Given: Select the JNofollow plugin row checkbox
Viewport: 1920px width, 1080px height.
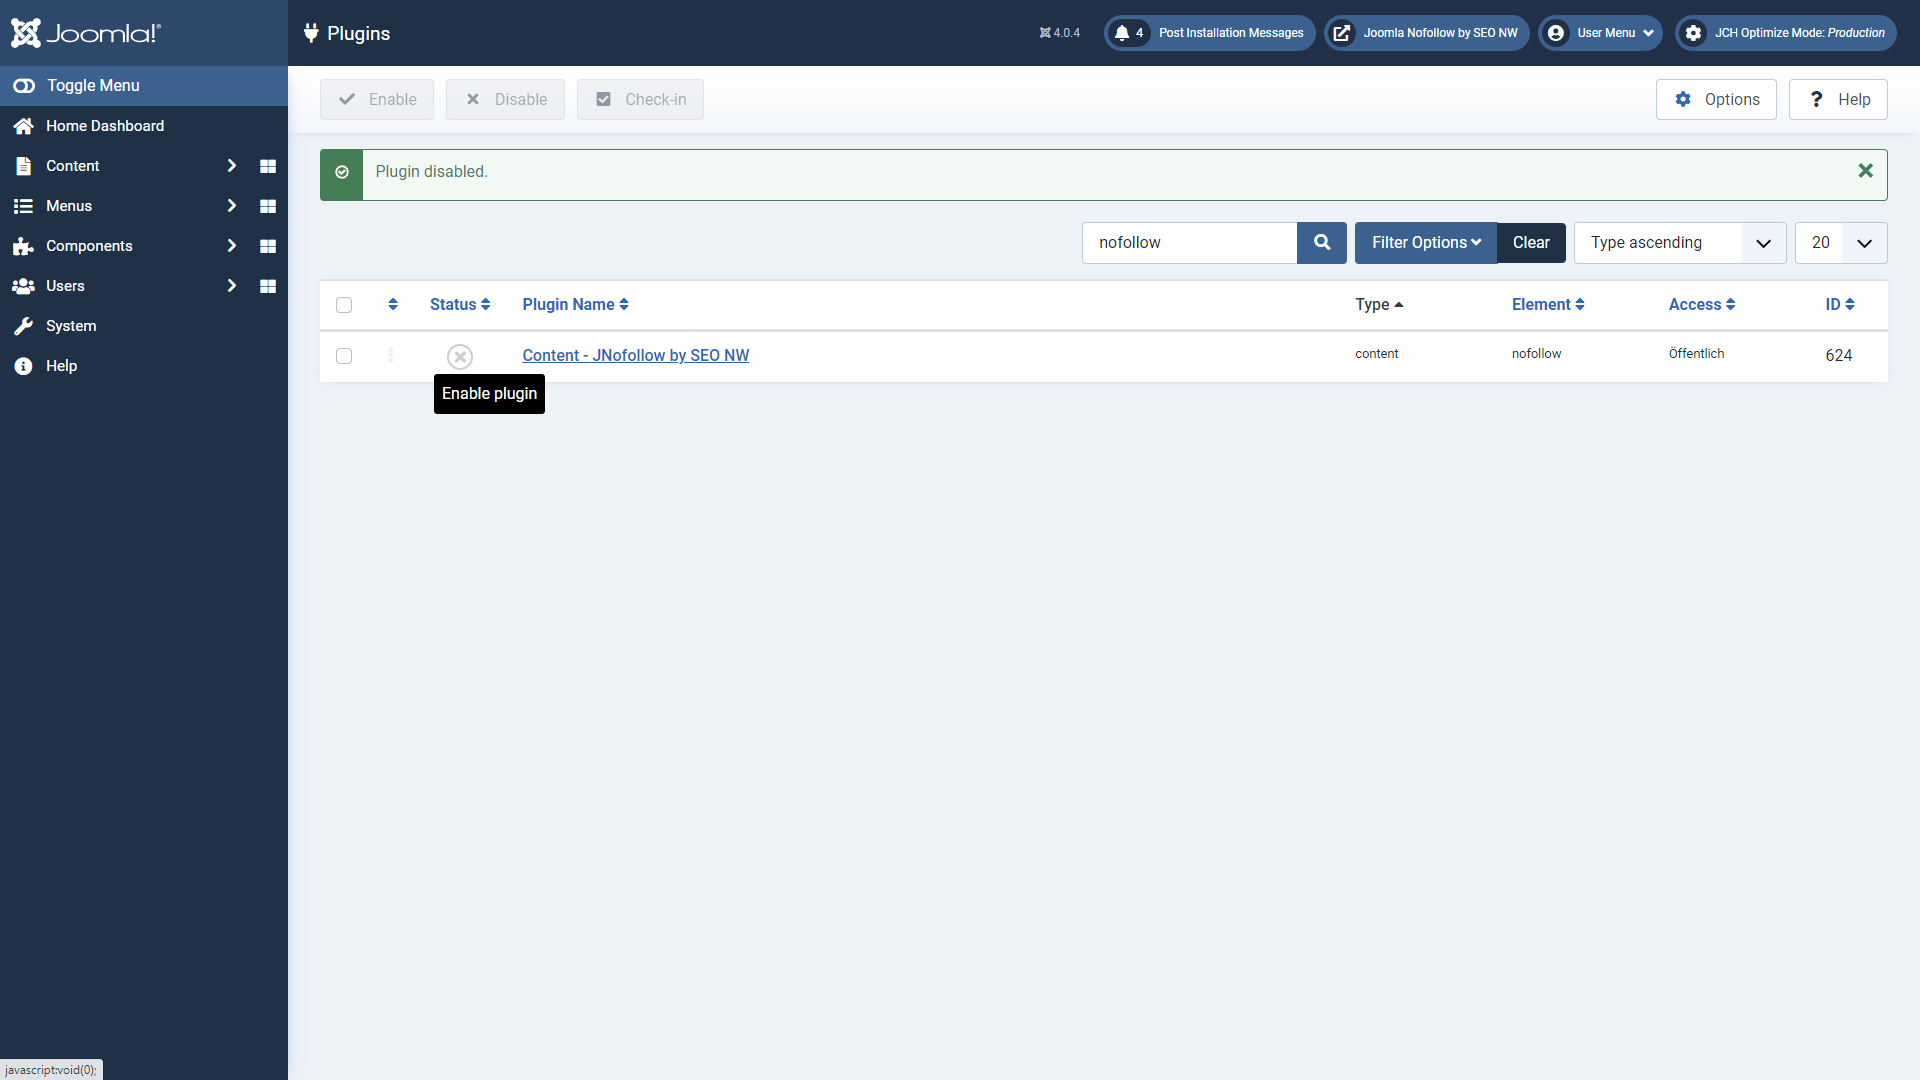Looking at the screenshot, I should 344,356.
